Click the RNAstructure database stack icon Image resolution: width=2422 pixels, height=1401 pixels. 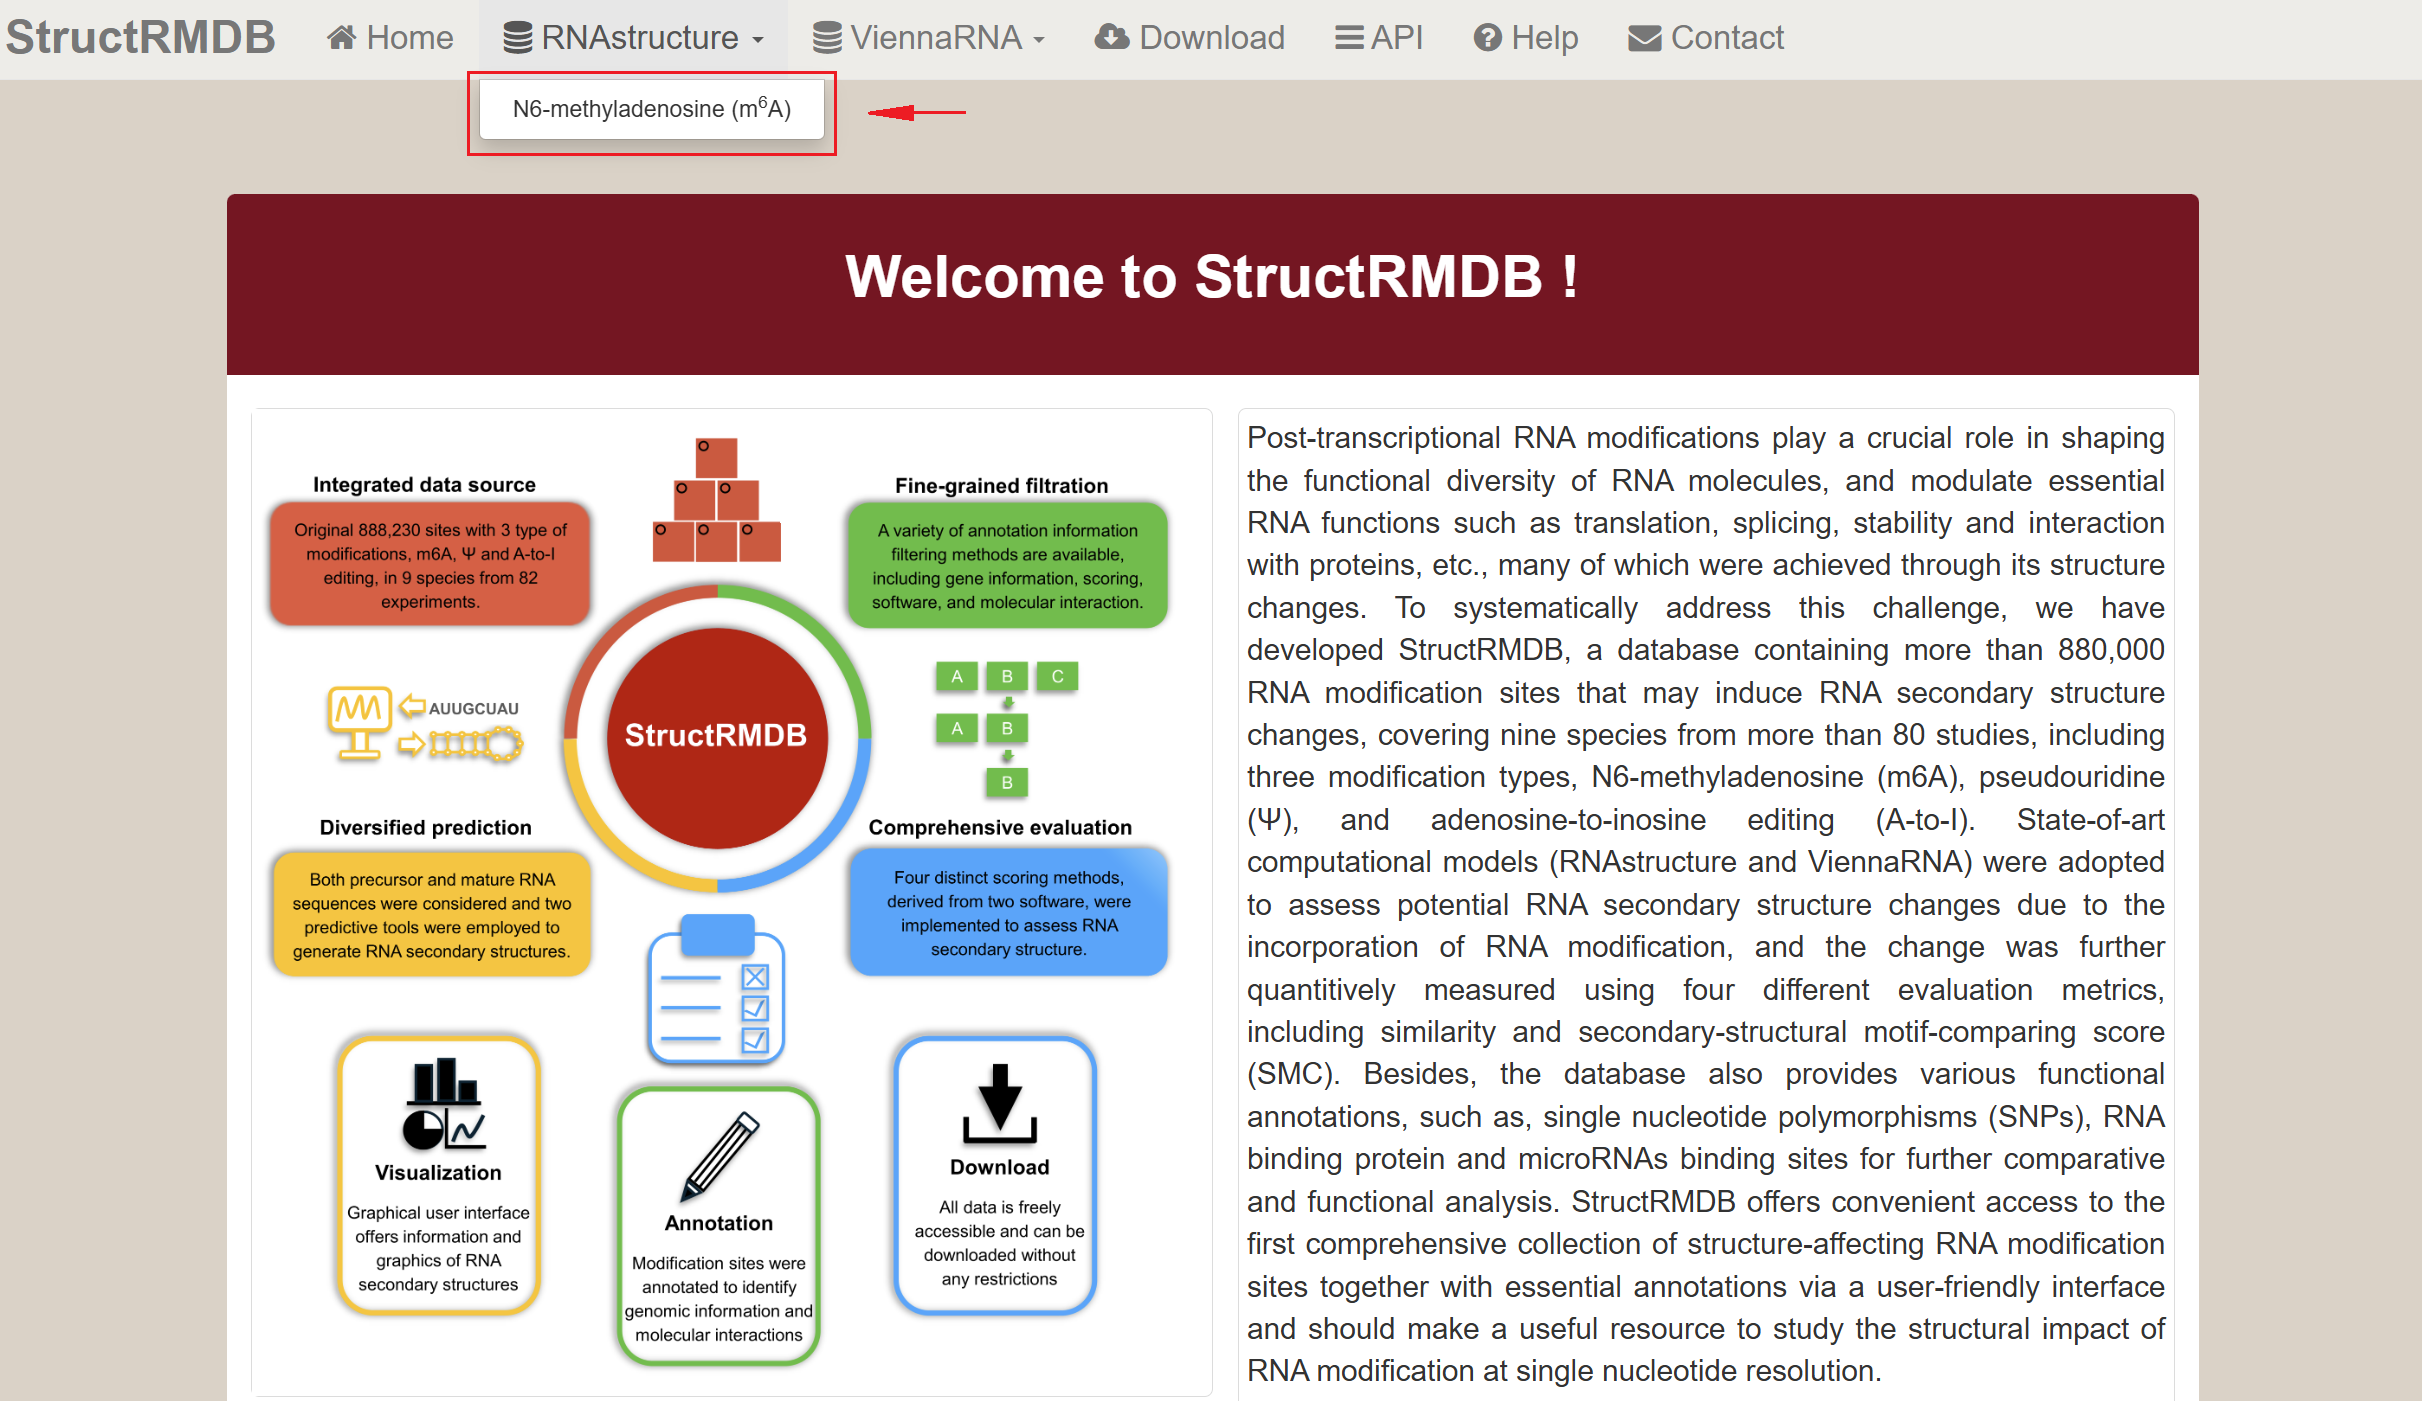(517, 38)
